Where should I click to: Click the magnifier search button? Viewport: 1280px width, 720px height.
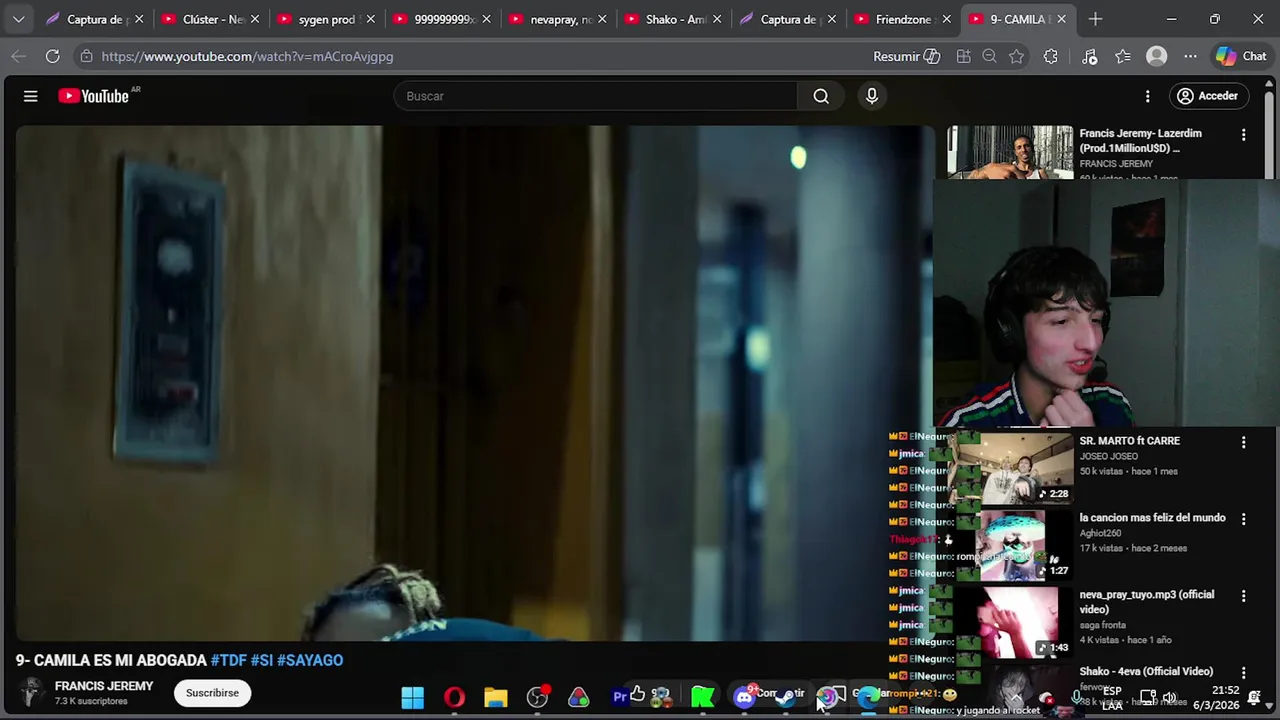tap(821, 96)
